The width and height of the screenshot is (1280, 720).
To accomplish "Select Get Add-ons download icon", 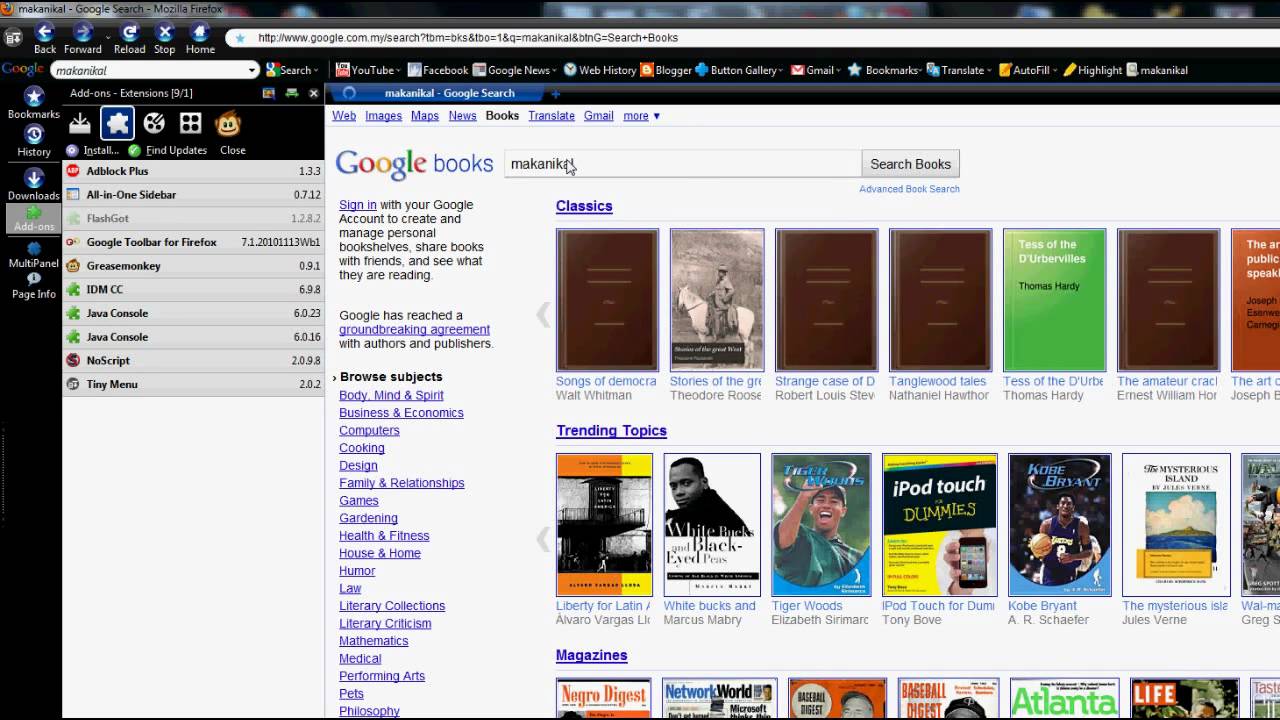I will point(80,123).
